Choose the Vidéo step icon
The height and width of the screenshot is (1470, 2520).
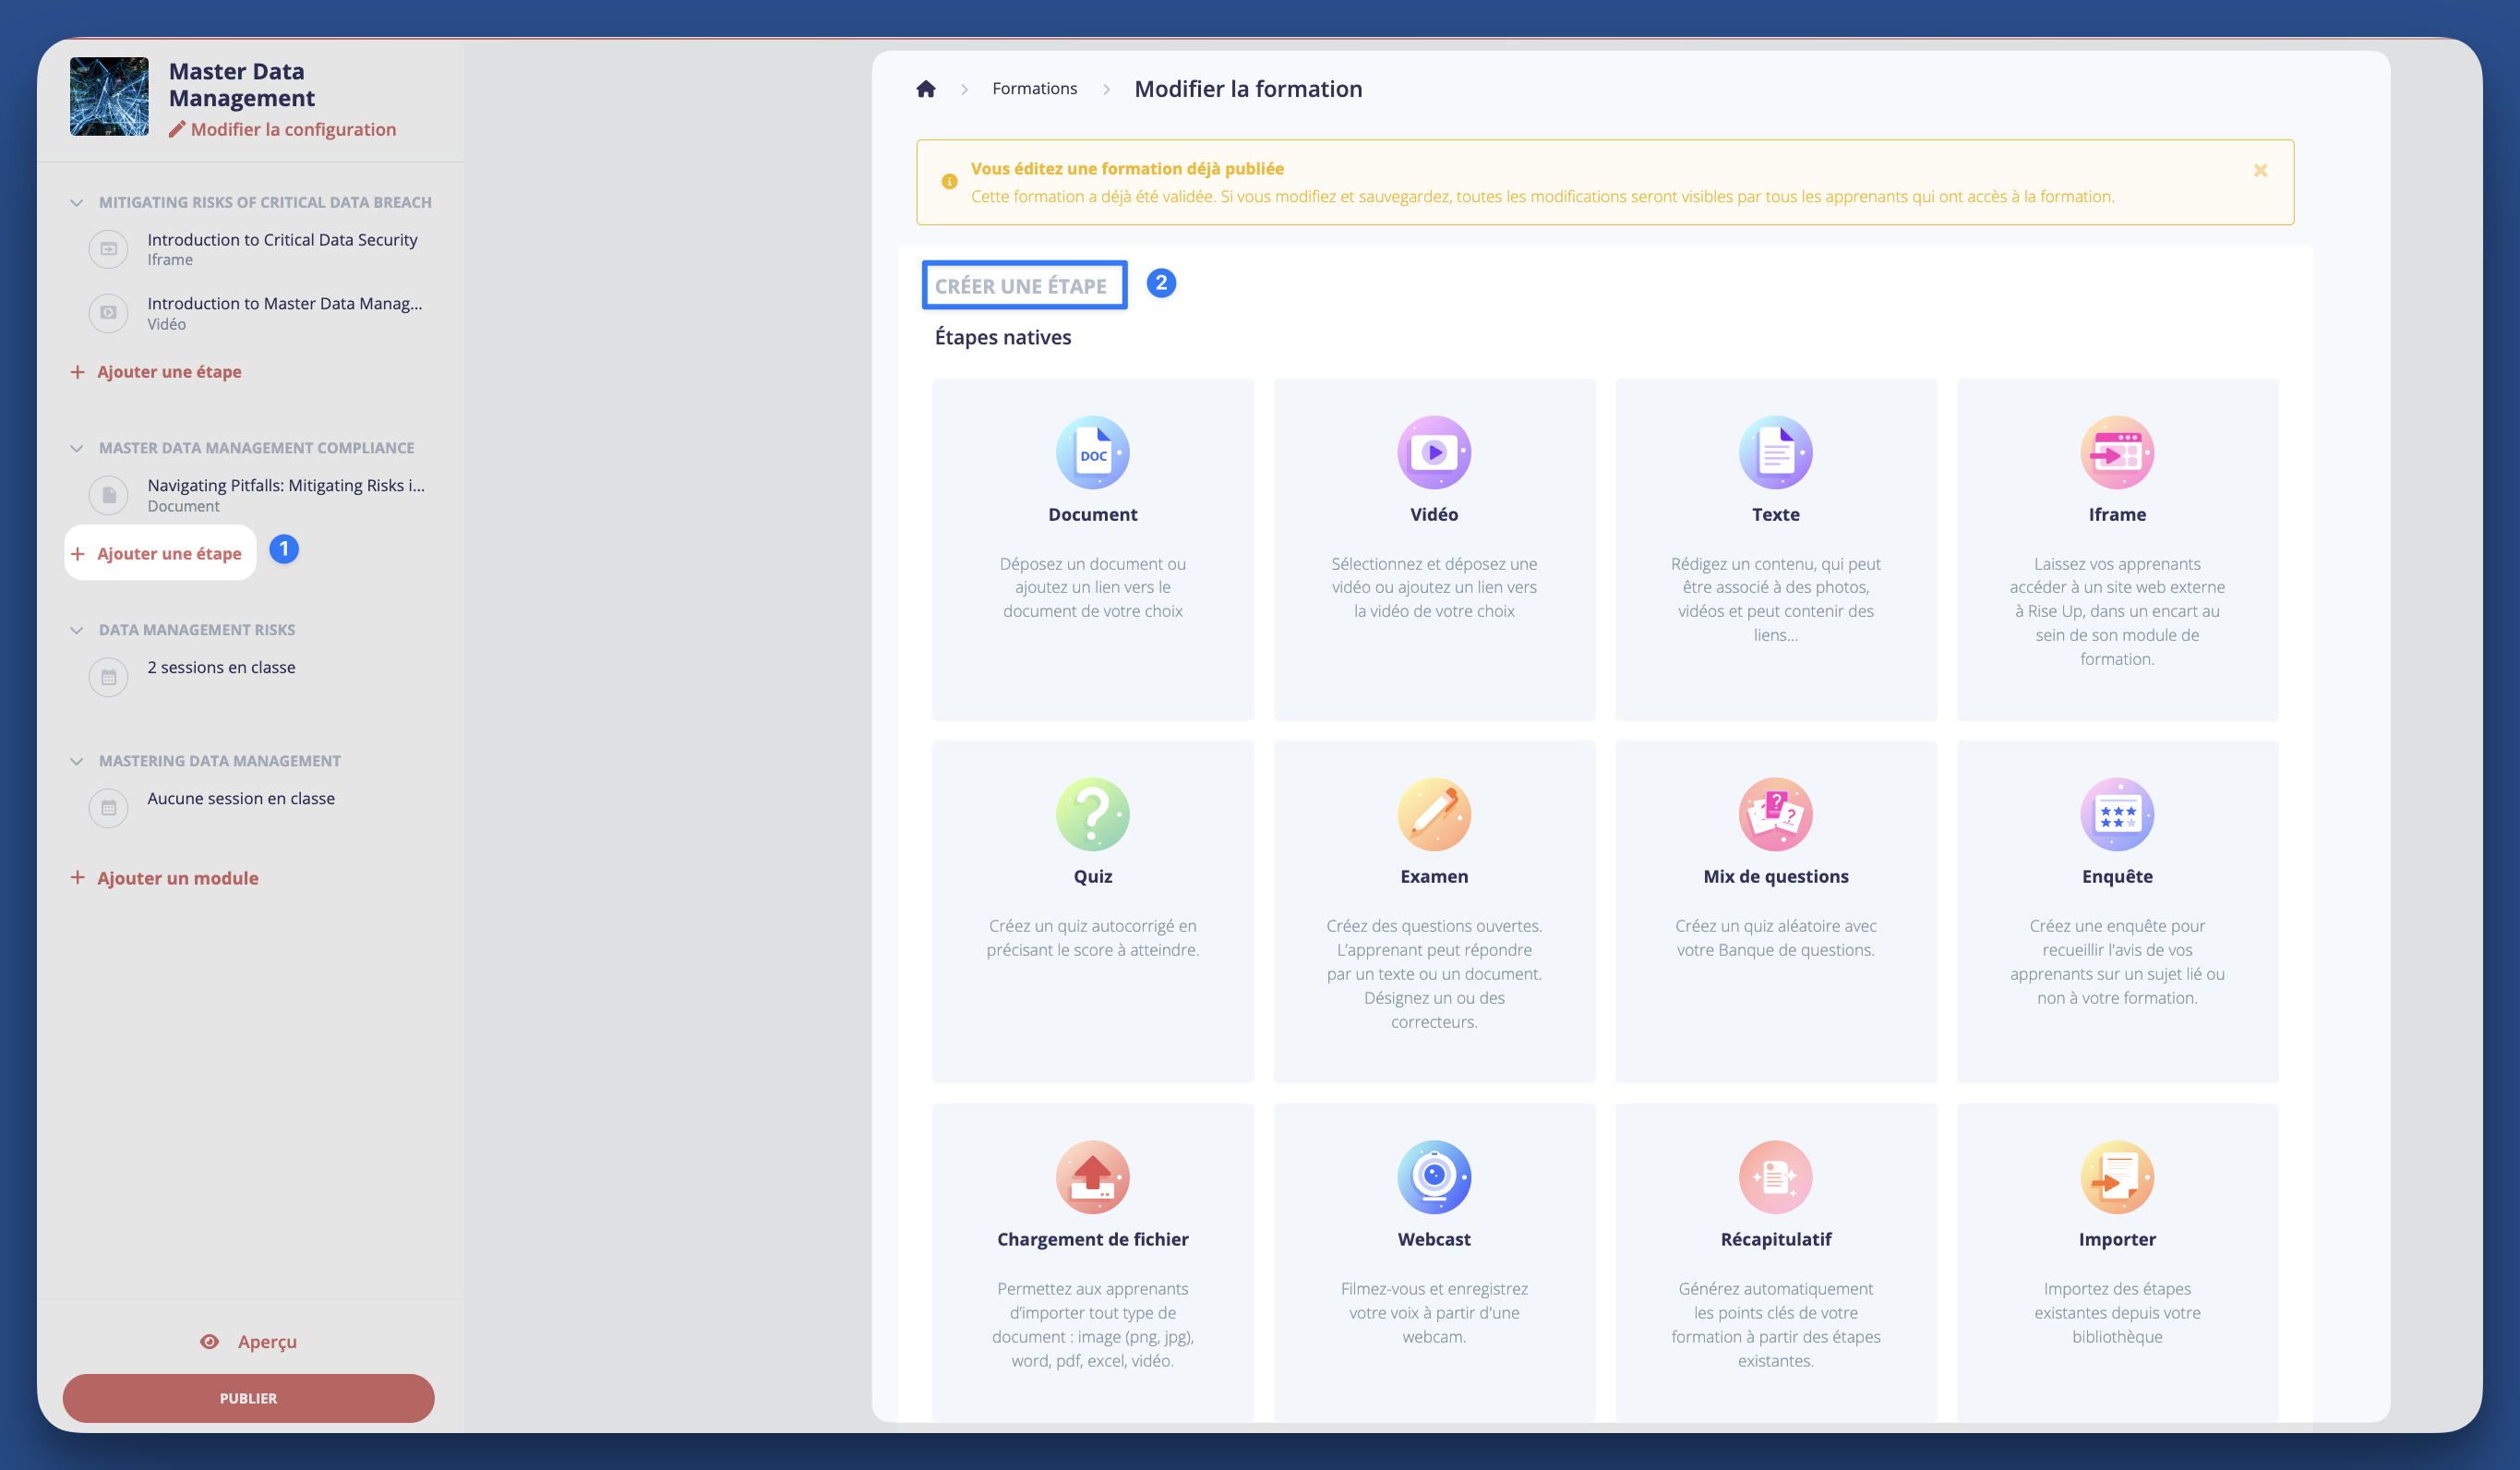pyautogui.click(x=1433, y=452)
